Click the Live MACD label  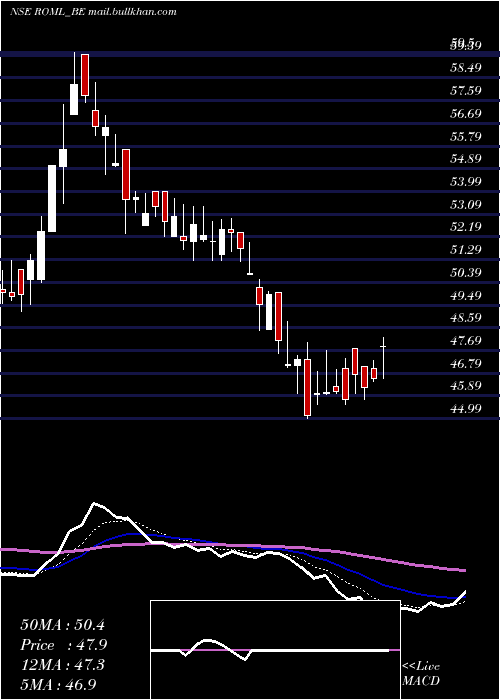(x=421, y=673)
